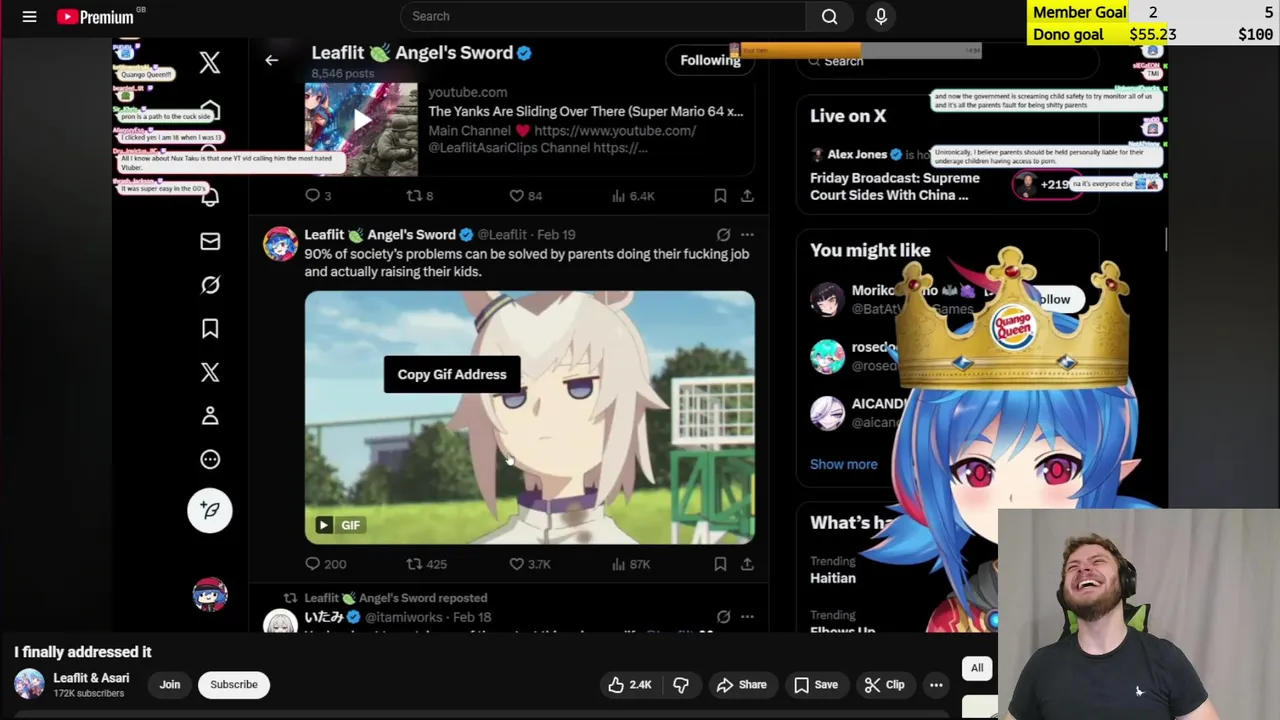Play the GIF using its play control

tap(323, 525)
